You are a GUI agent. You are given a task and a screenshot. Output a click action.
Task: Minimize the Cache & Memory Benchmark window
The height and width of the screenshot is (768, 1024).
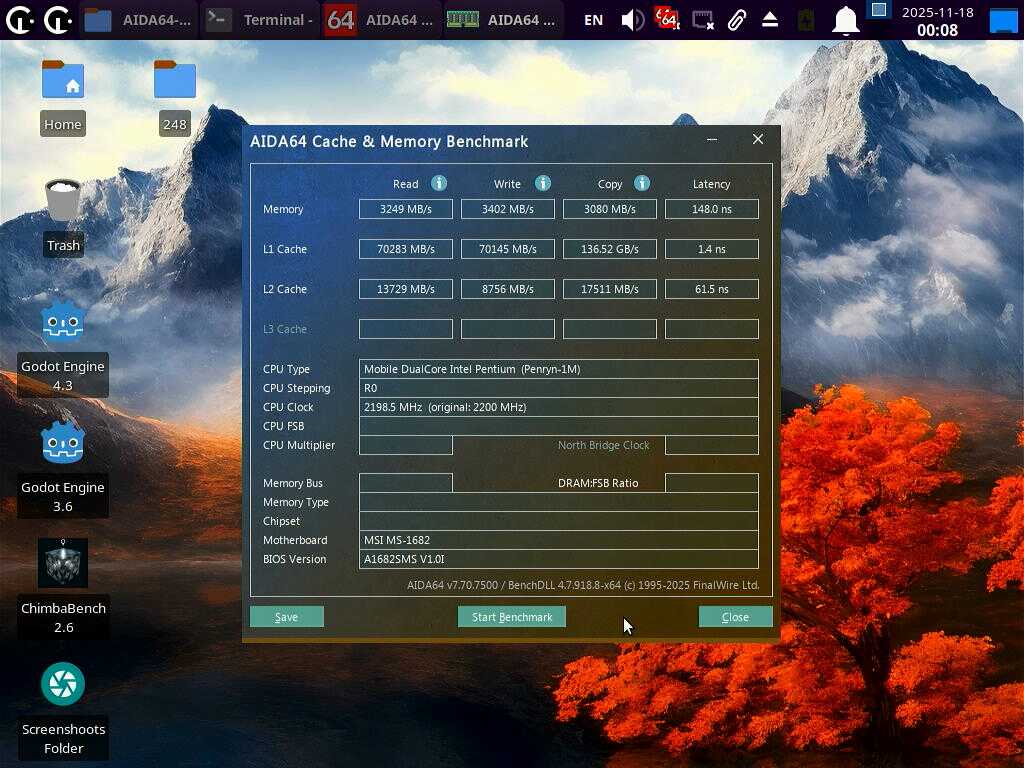click(x=712, y=139)
